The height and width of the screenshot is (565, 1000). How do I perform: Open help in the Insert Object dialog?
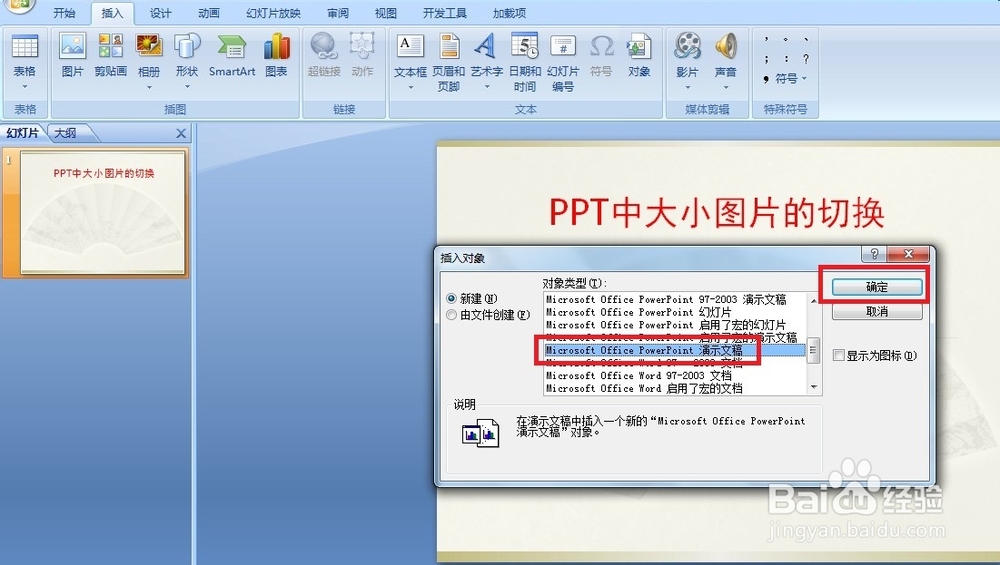tap(874, 254)
